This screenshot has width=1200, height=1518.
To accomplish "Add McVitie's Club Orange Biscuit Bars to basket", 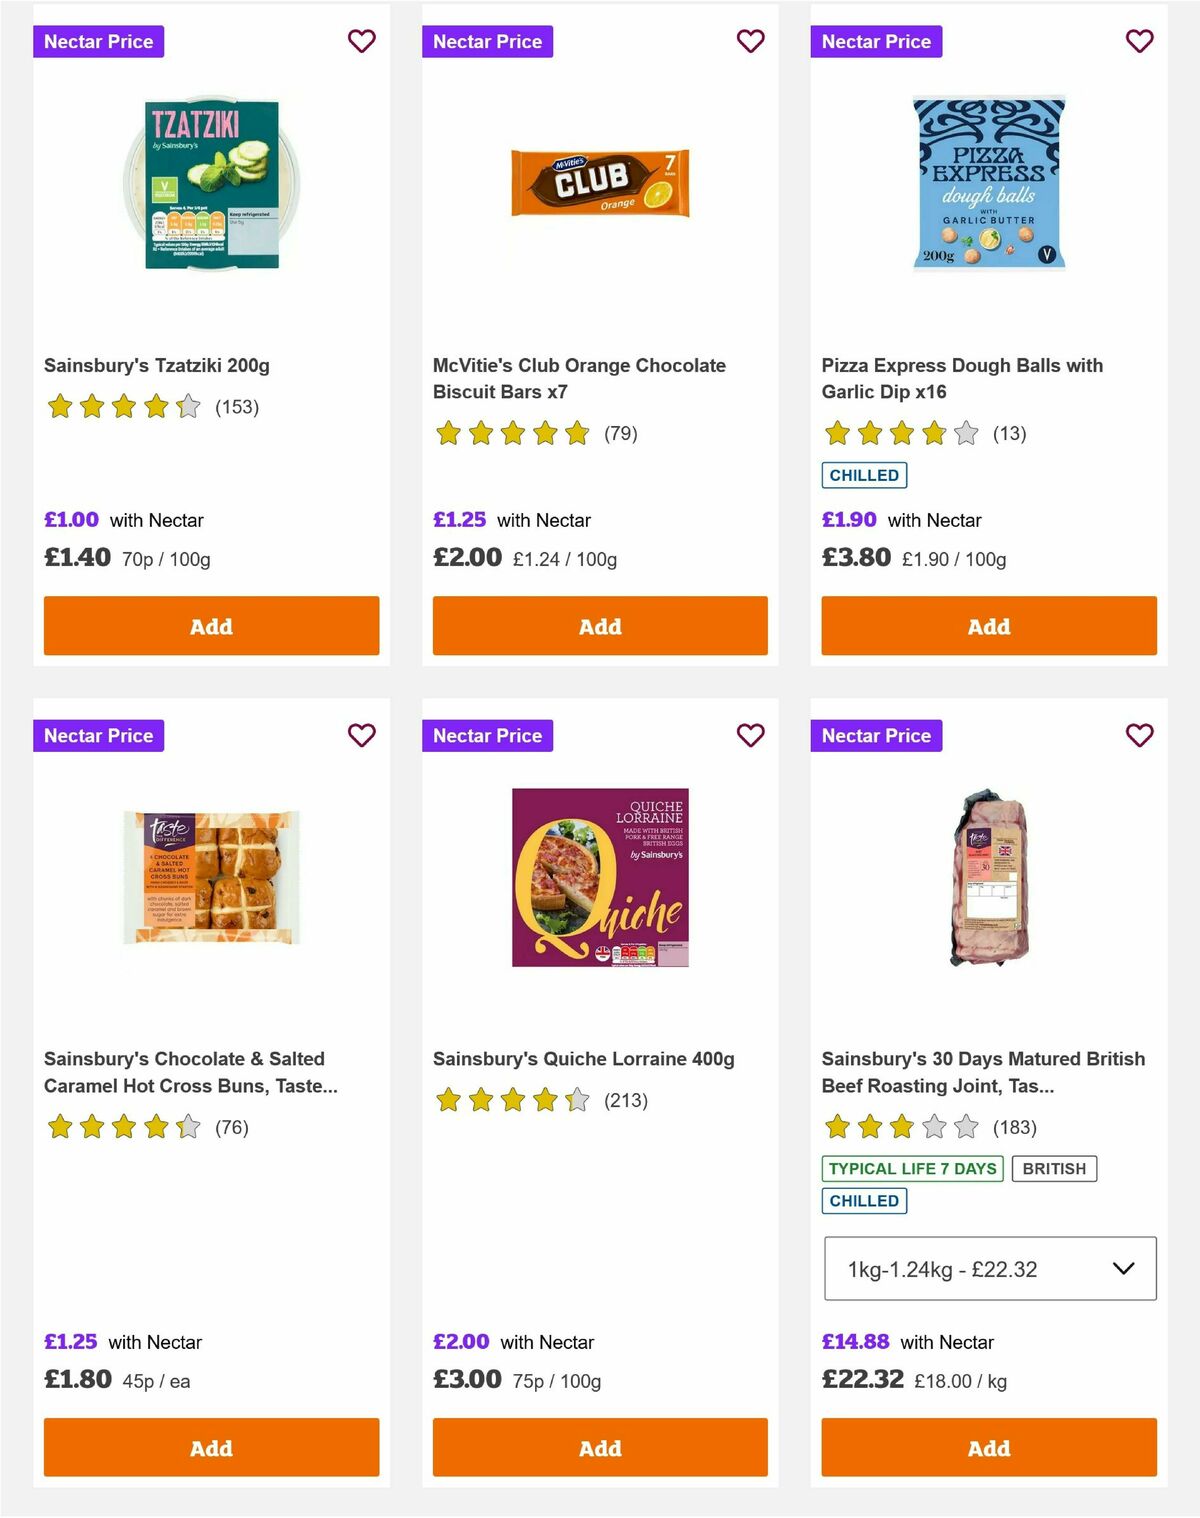I will (x=599, y=626).
